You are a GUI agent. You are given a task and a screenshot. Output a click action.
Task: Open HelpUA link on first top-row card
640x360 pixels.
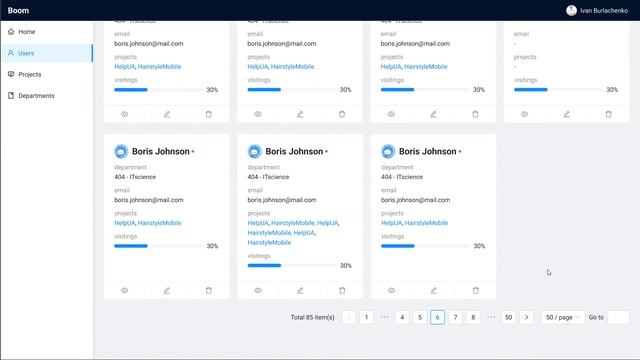coord(124,67)
